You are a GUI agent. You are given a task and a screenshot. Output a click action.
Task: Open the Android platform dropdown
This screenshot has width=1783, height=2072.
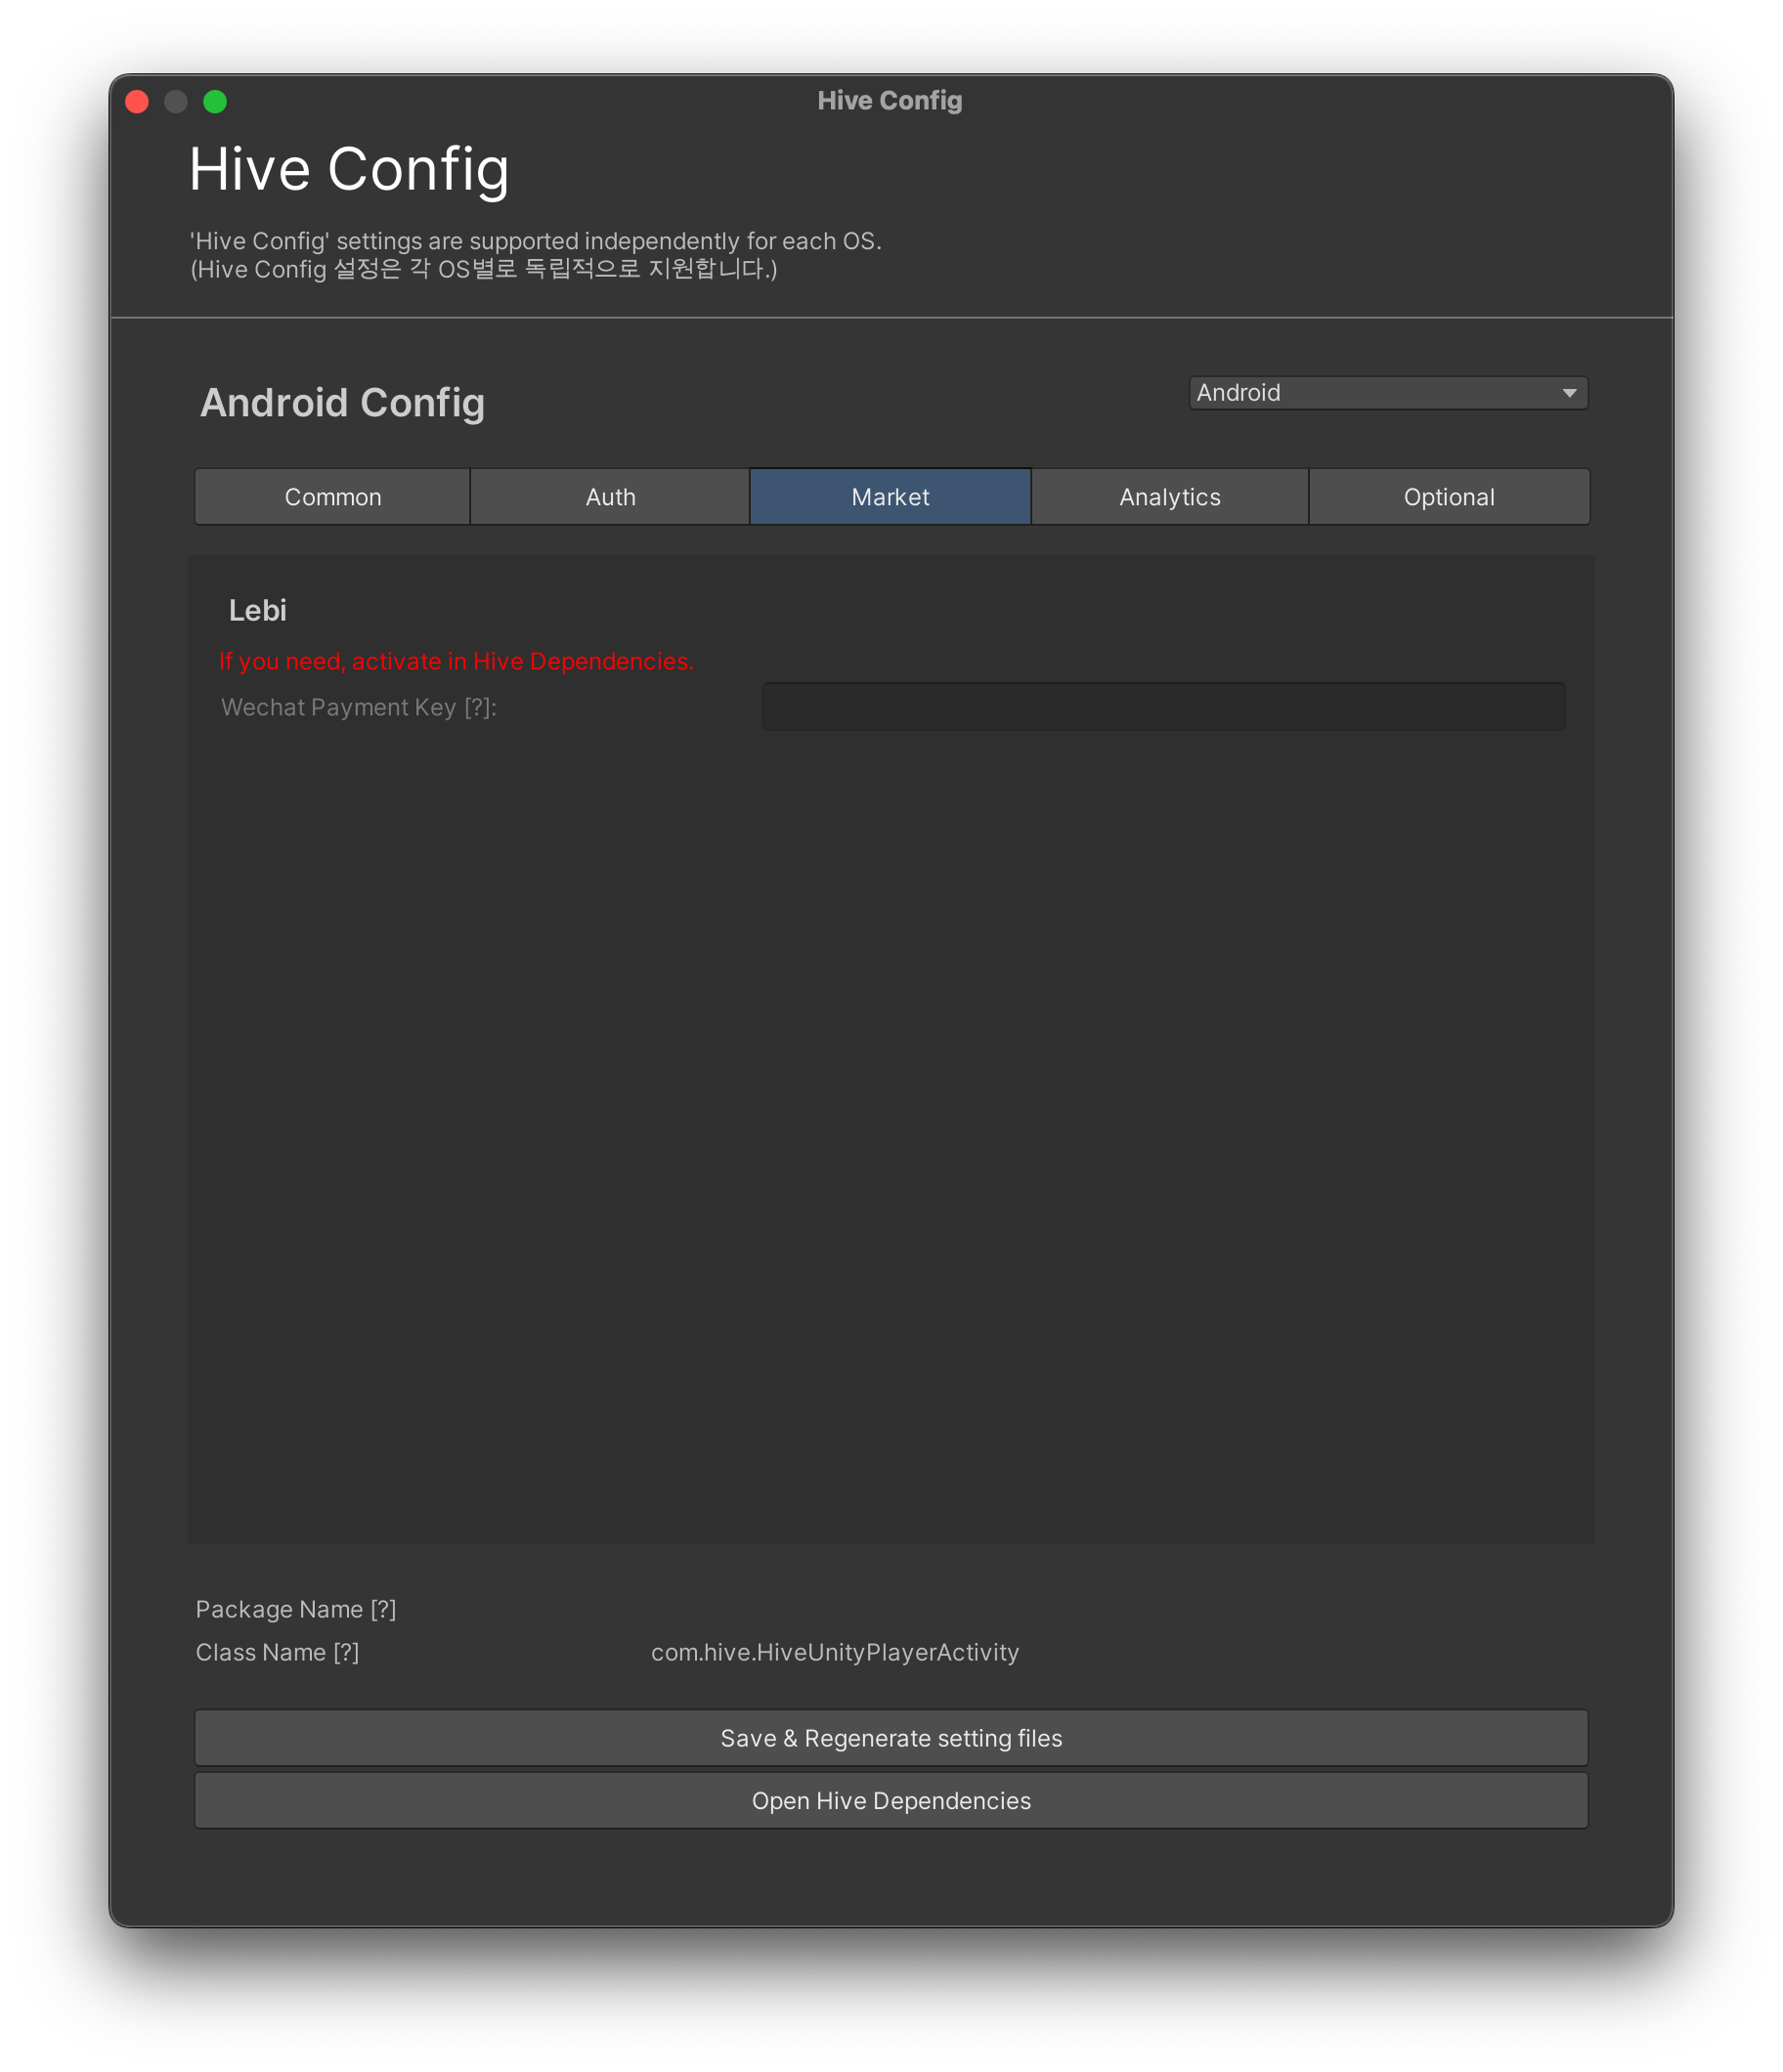[x=1387, y=393]
